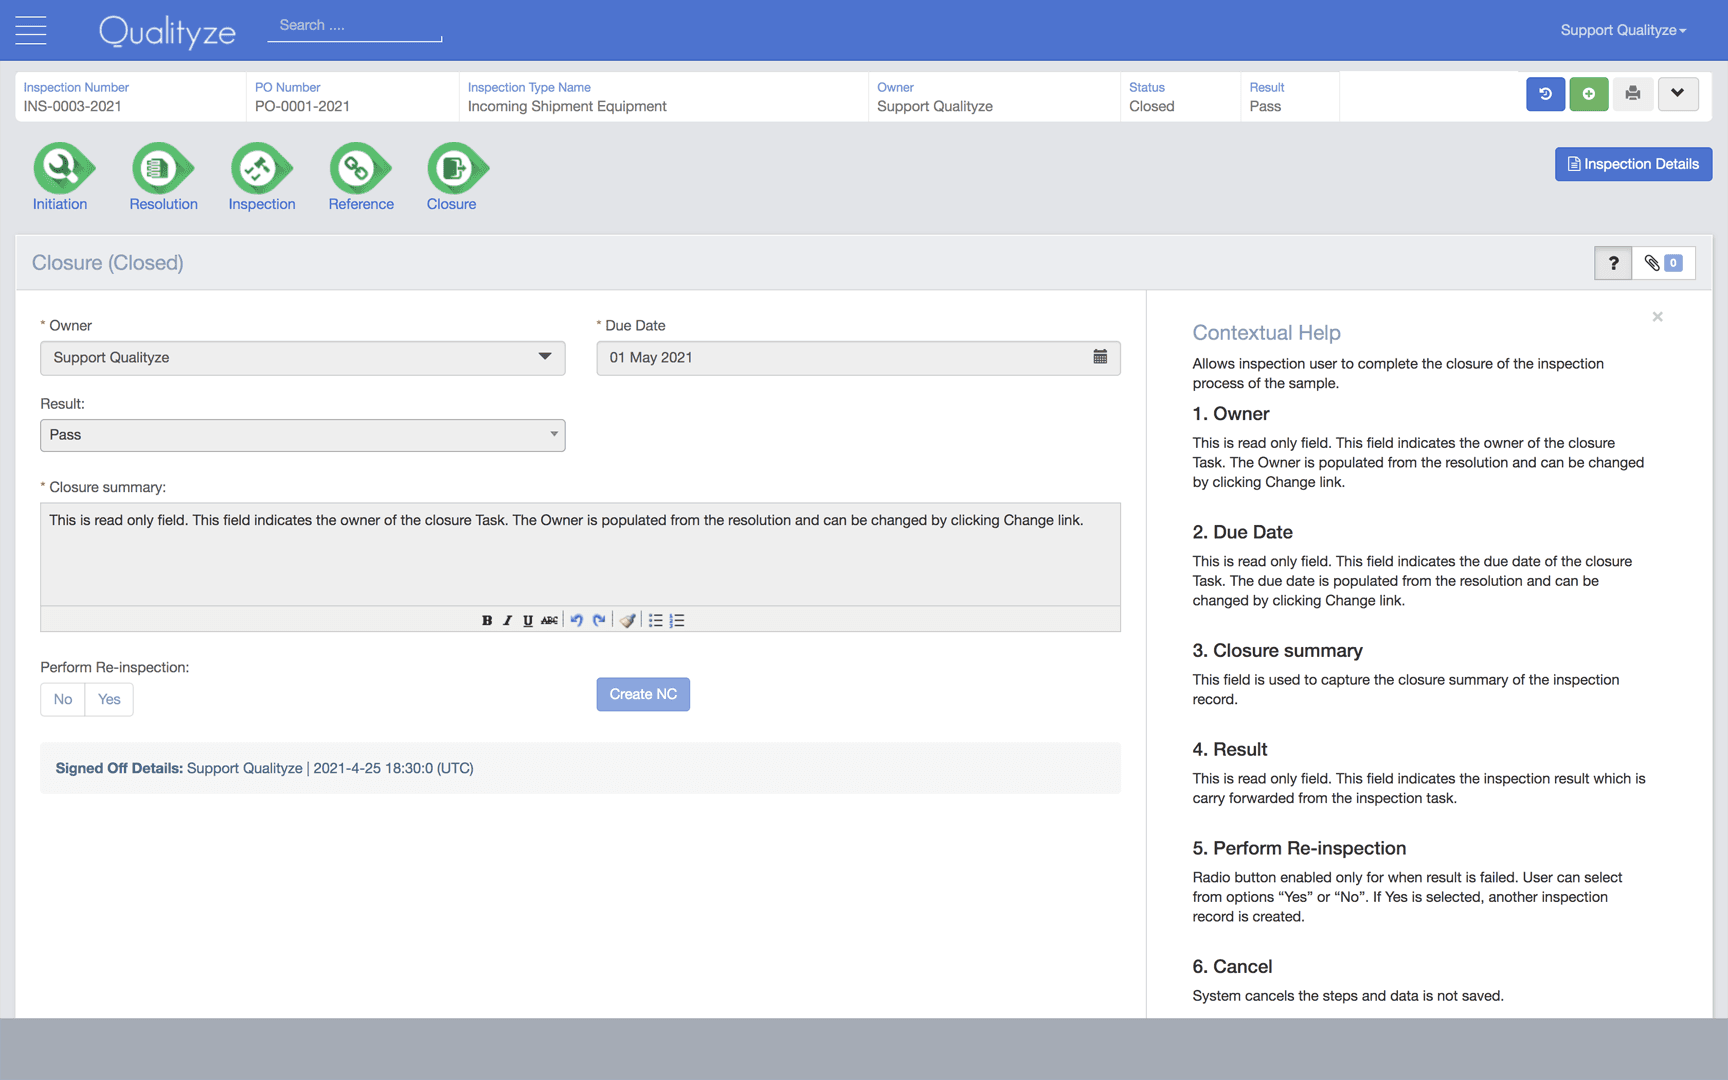This screenshot has height=1080, width=1728.
Task: Open Inspection Details
Action: pos(1632,163)
